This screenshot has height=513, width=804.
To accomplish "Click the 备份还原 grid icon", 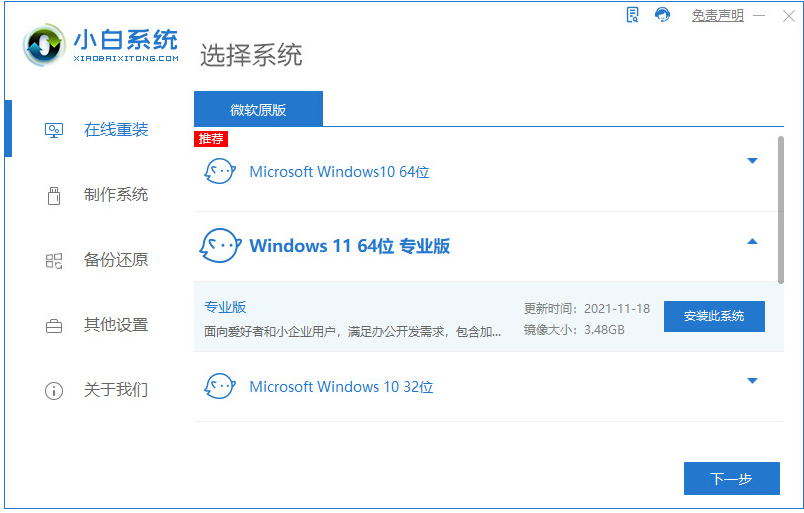I will [54, 261].
